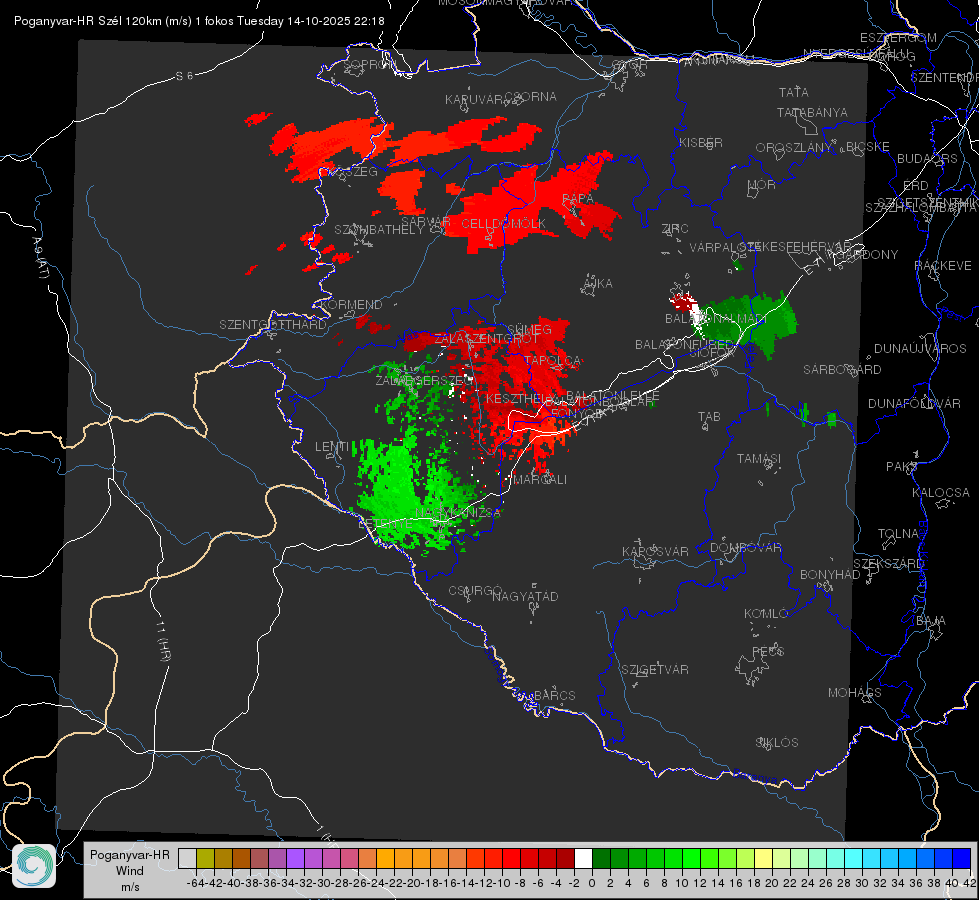Viewport: 979px width, 900px height.
Task: Click the BONYHAD city label
Action: click(x=830, y=575)
